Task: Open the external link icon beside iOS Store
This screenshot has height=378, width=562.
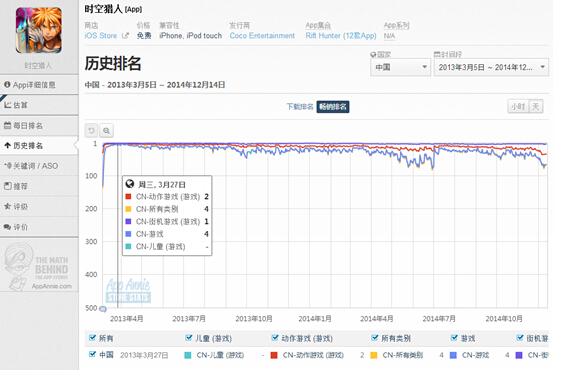Action: click(125, 35)
